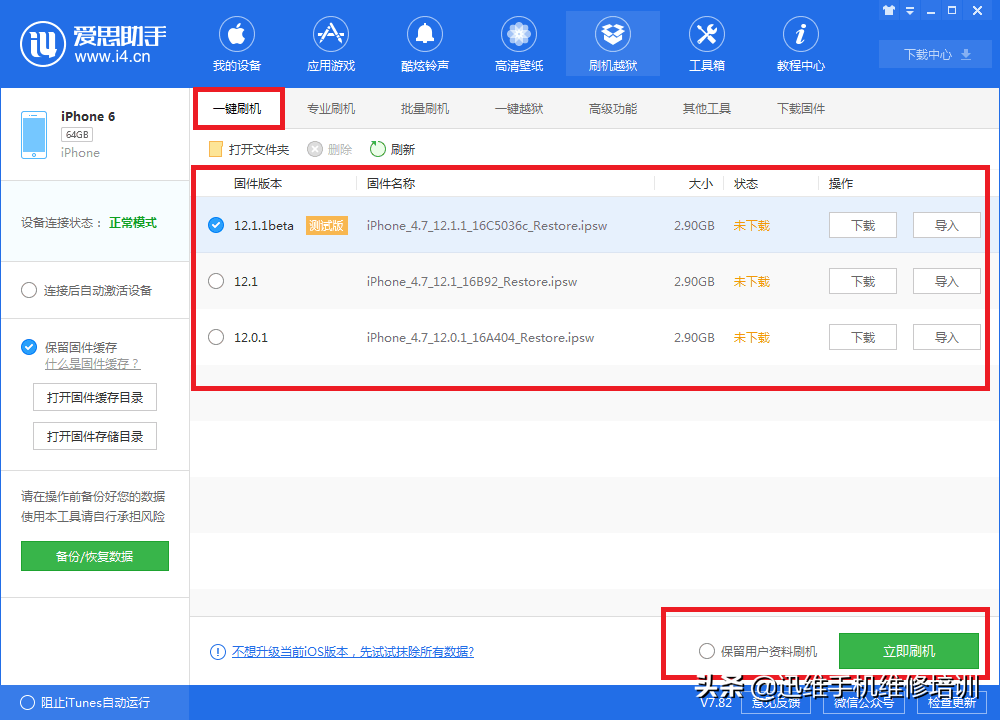
Task: Open the 下载中心 download center
Action: click(934, 54)
